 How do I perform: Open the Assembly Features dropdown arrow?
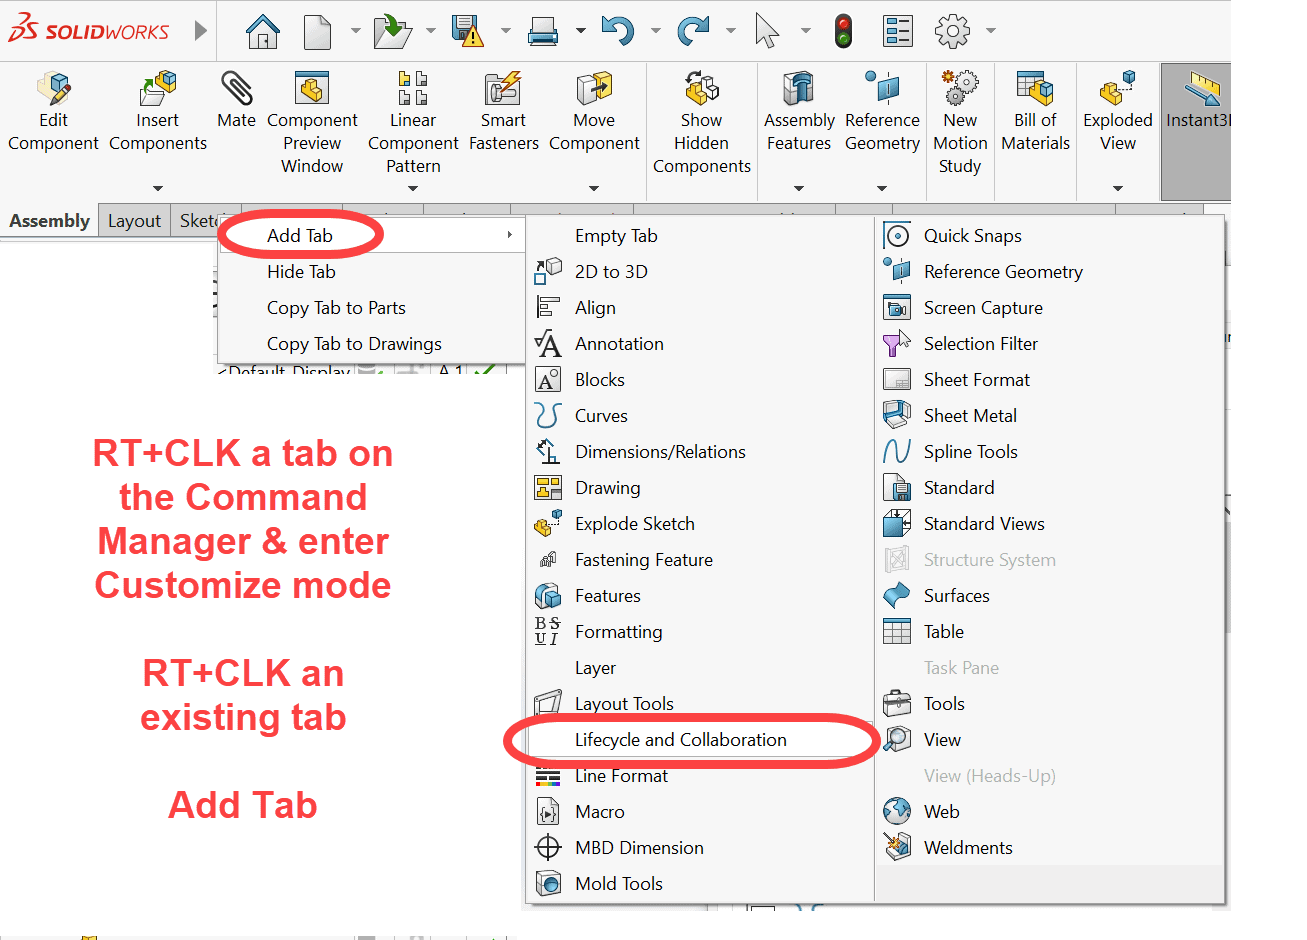pyautogui.click(x=799, y=188)
